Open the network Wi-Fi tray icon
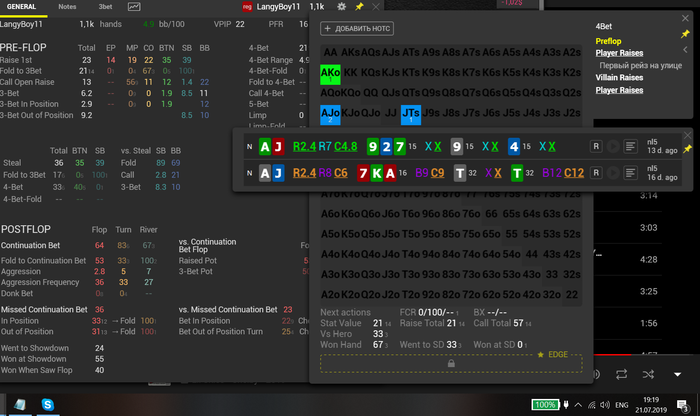This screenshot has width=700, height=416. click(x=592, y=405)
